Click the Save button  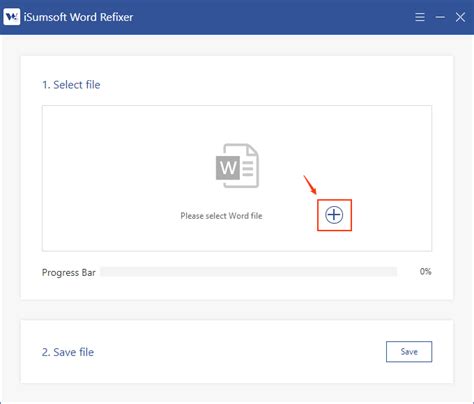tap(409, 352)
